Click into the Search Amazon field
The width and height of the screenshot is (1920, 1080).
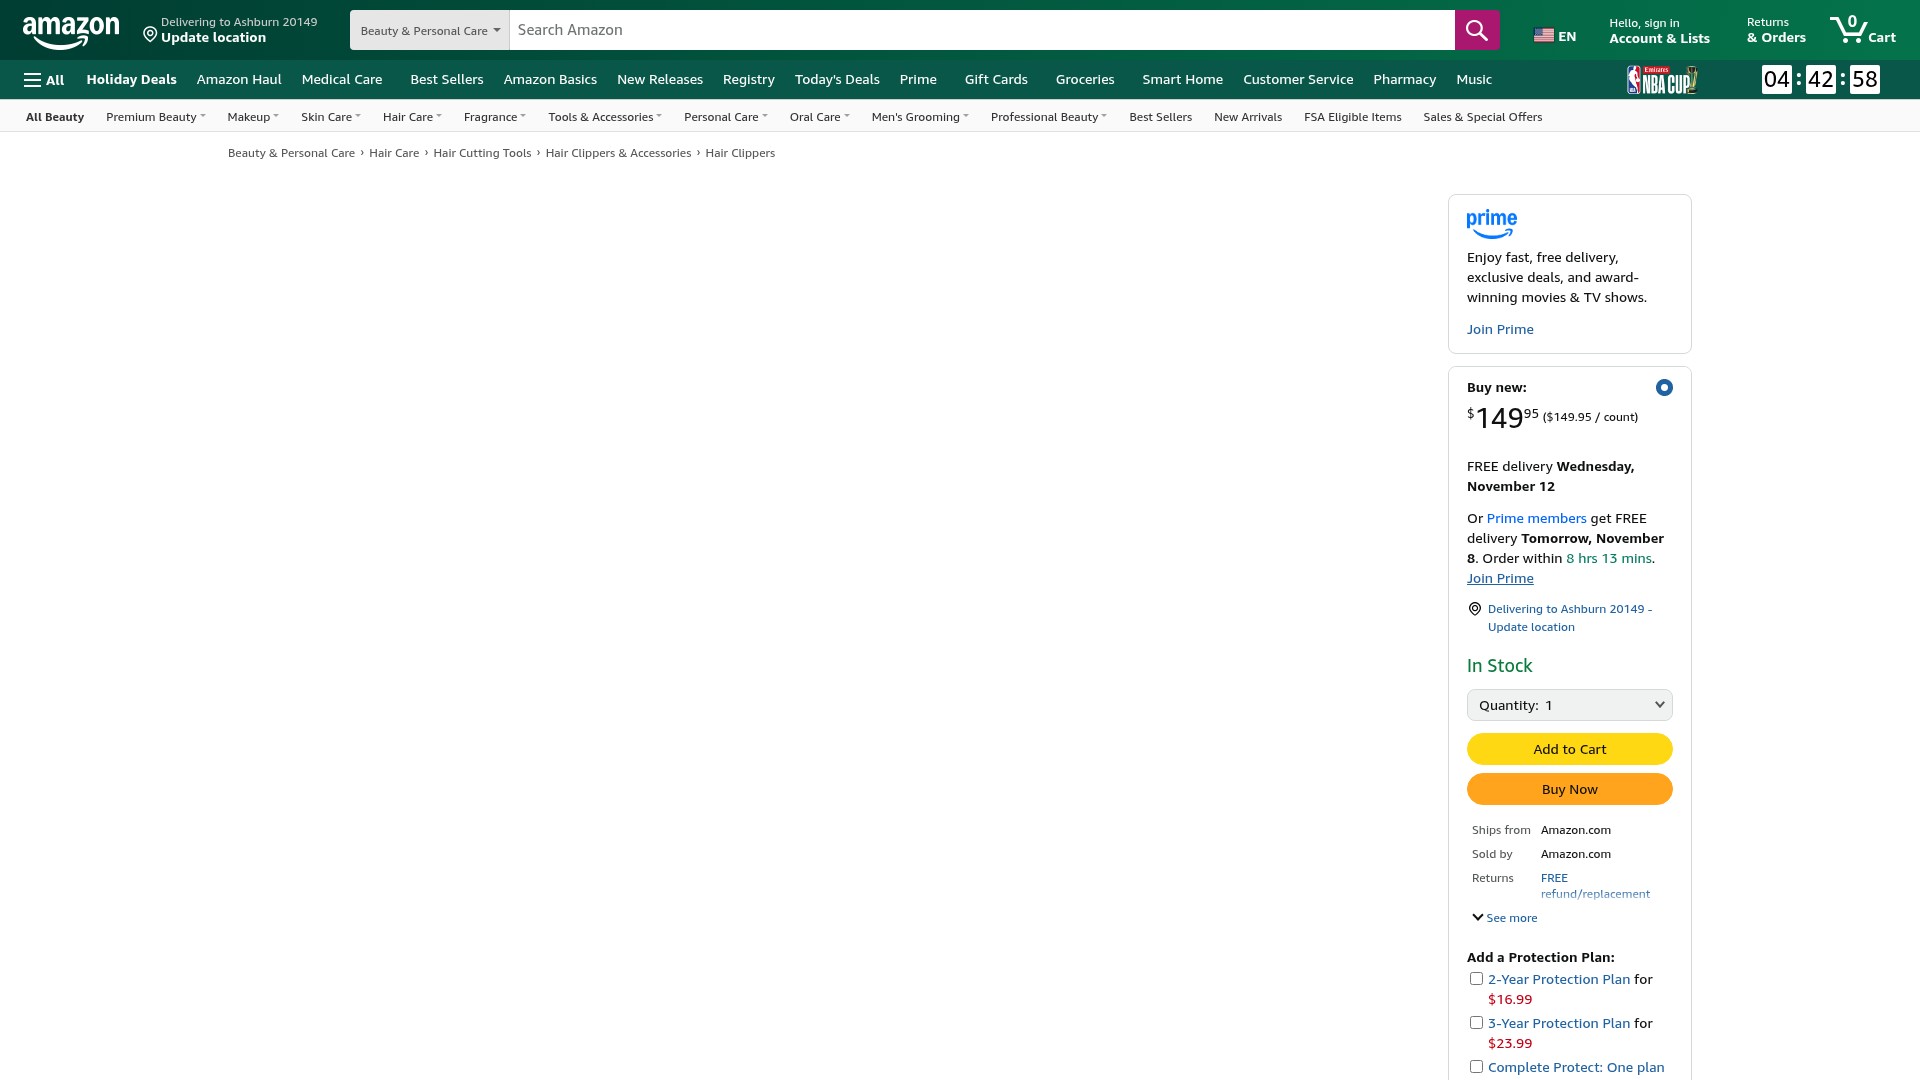981,30
